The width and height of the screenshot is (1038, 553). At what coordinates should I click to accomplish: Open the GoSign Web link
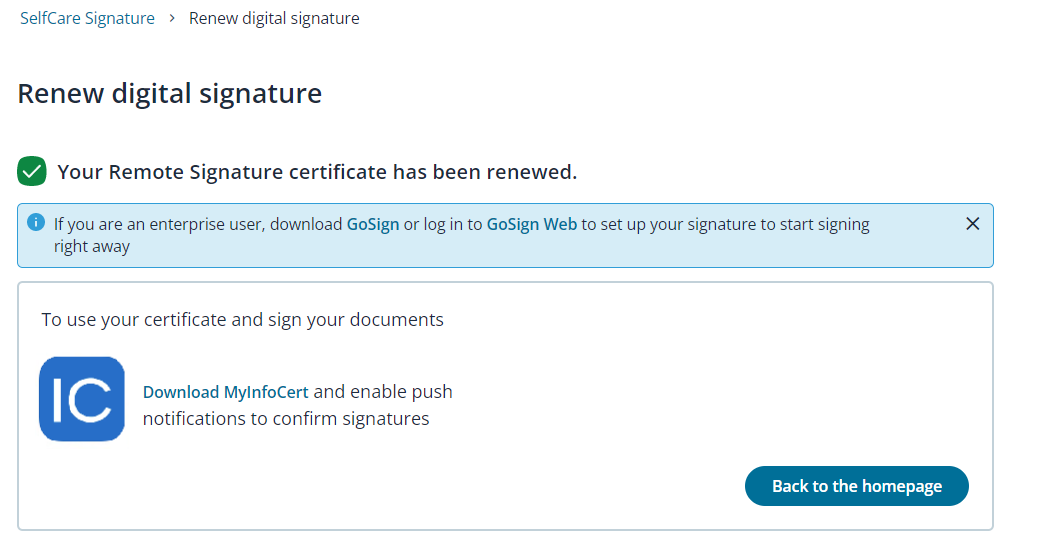tap(532, 224)
